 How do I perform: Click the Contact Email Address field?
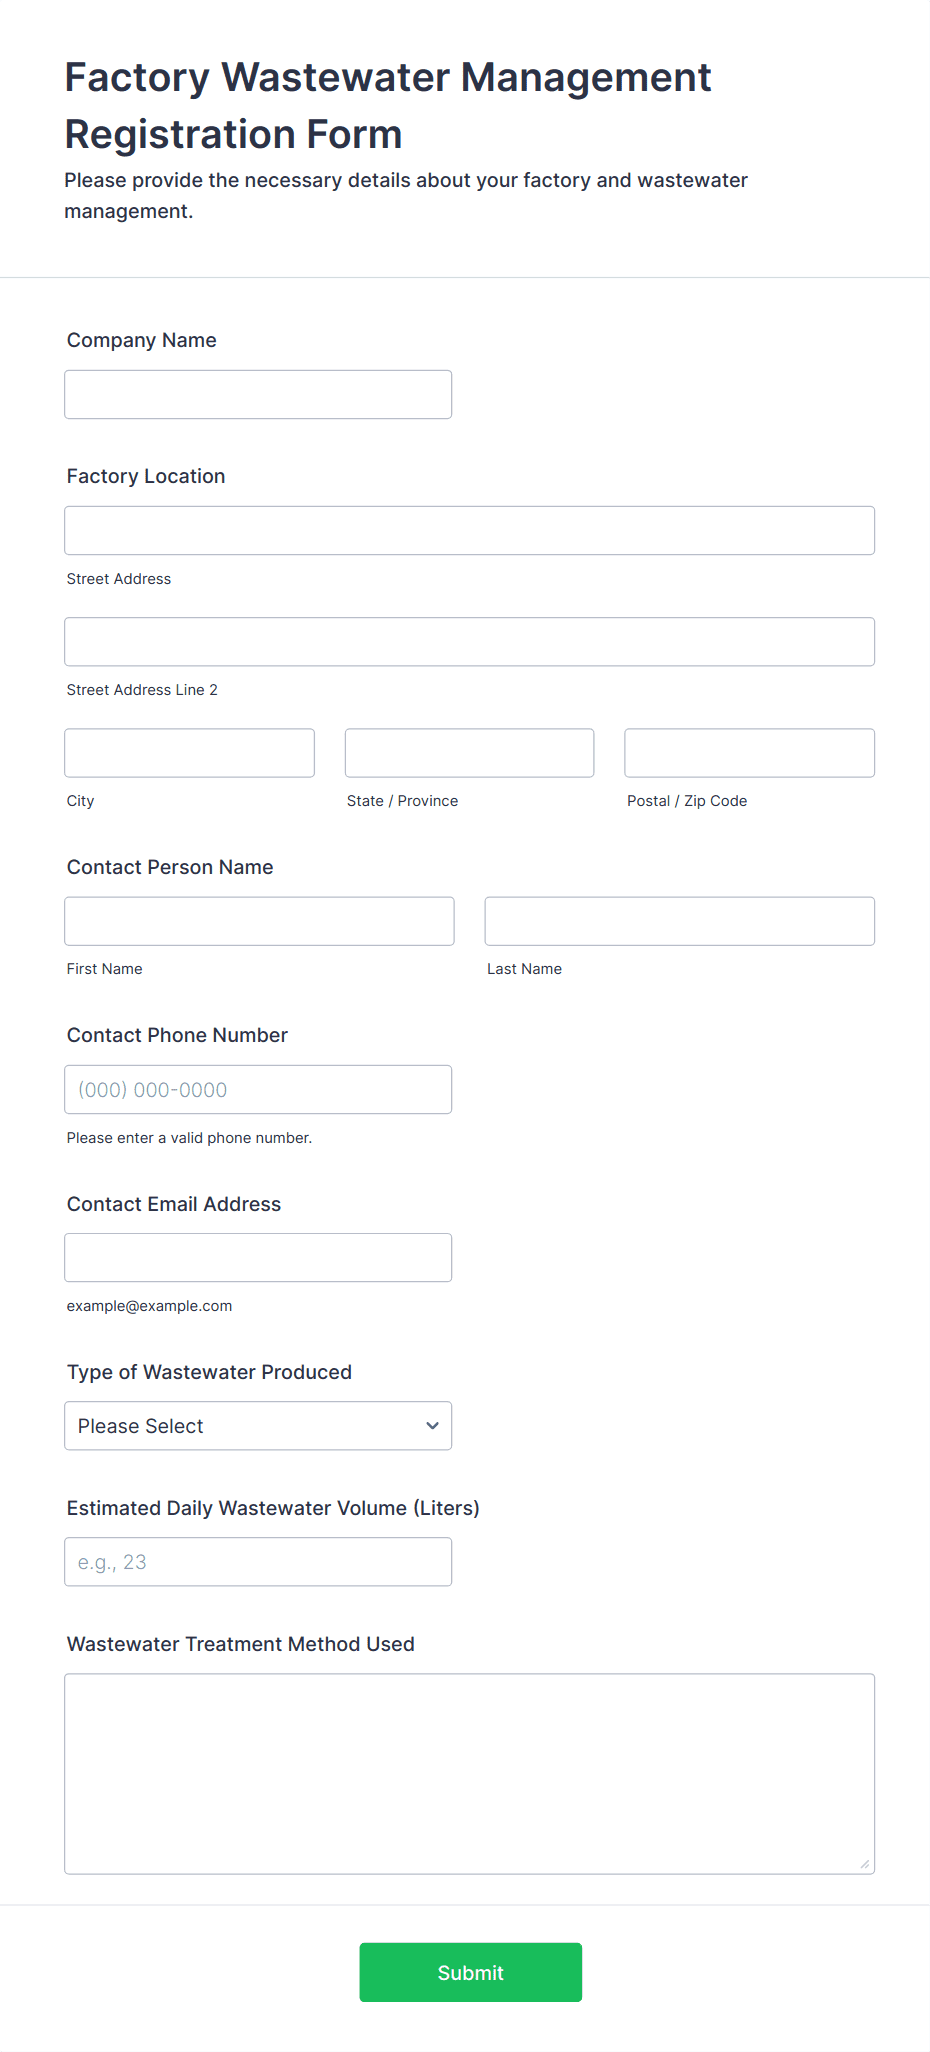coord(258,1258)
